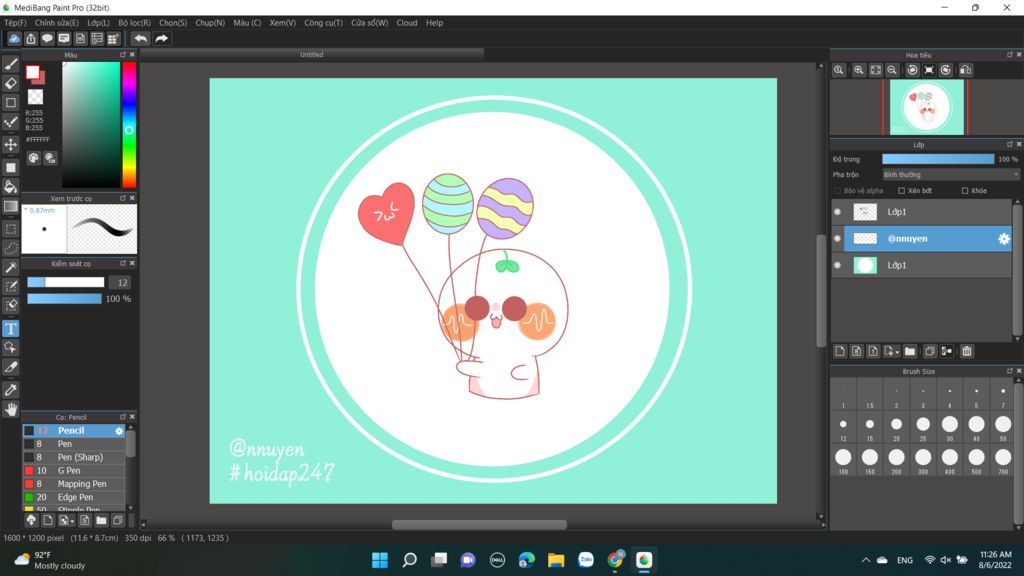Click the layer Độ trong opacity slider
The image size is (1024, 576).
pyautogui.click(x=938, y=159)
